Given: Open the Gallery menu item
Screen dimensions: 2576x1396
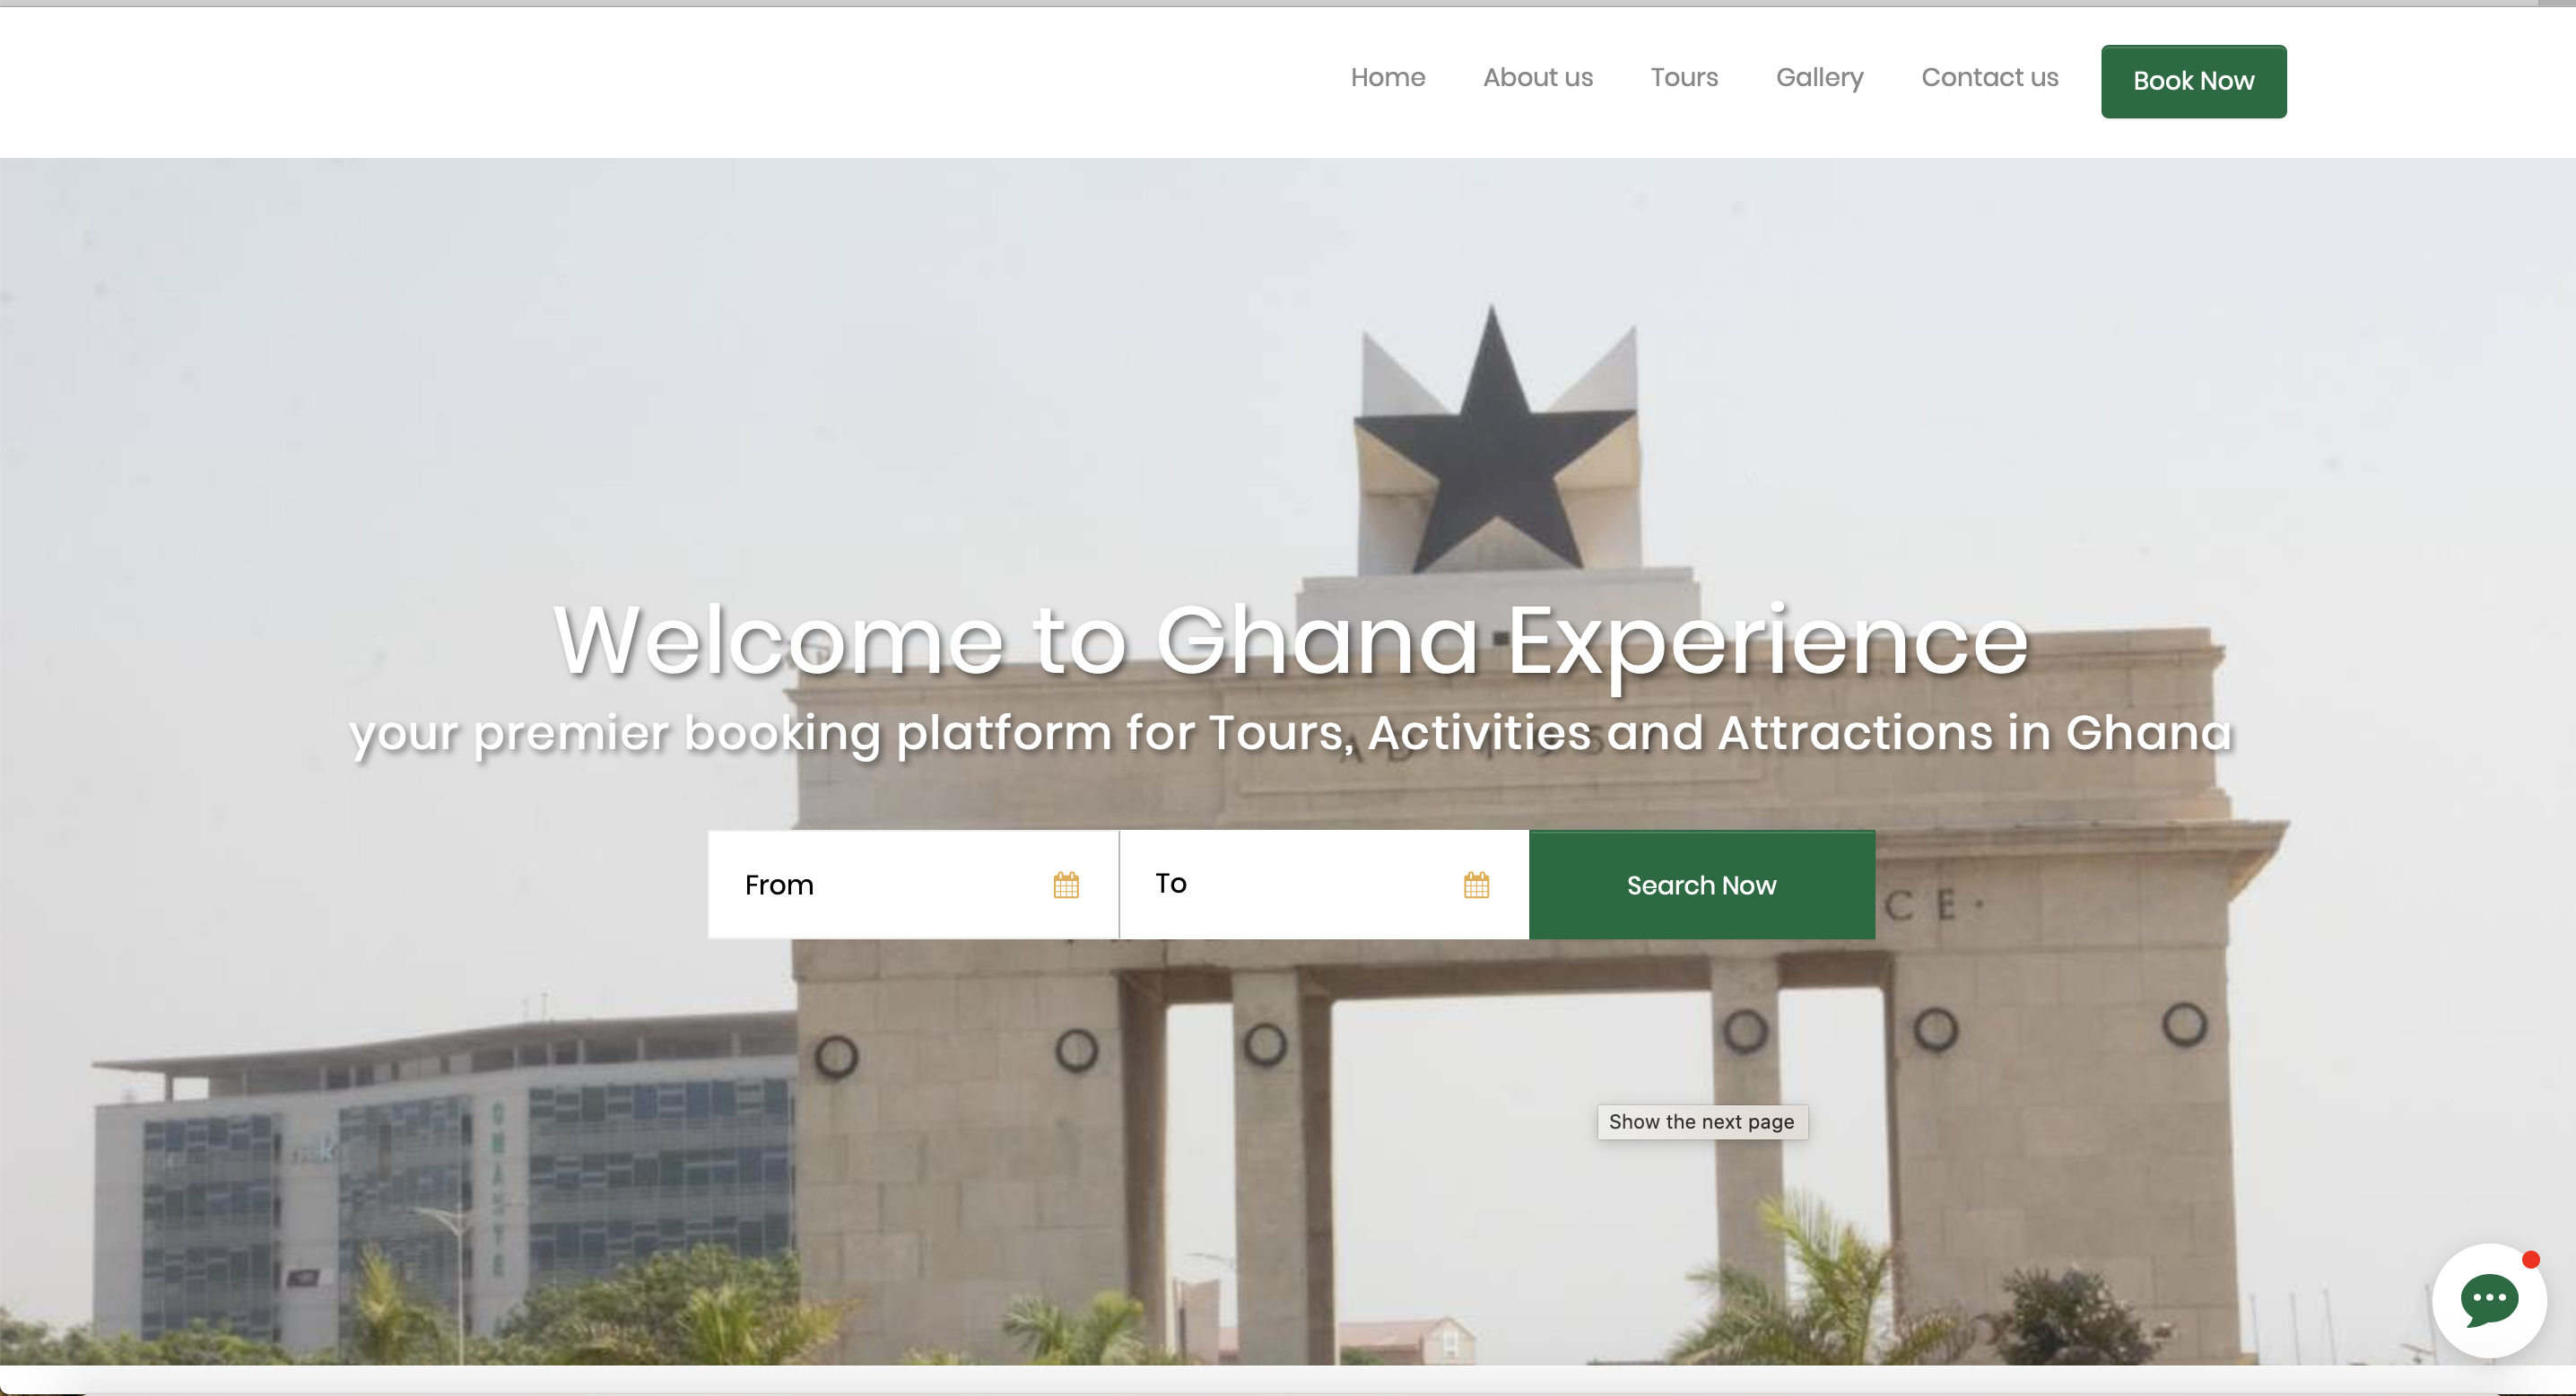Looking at the screenshot, I should click(x=1819, y=77).
